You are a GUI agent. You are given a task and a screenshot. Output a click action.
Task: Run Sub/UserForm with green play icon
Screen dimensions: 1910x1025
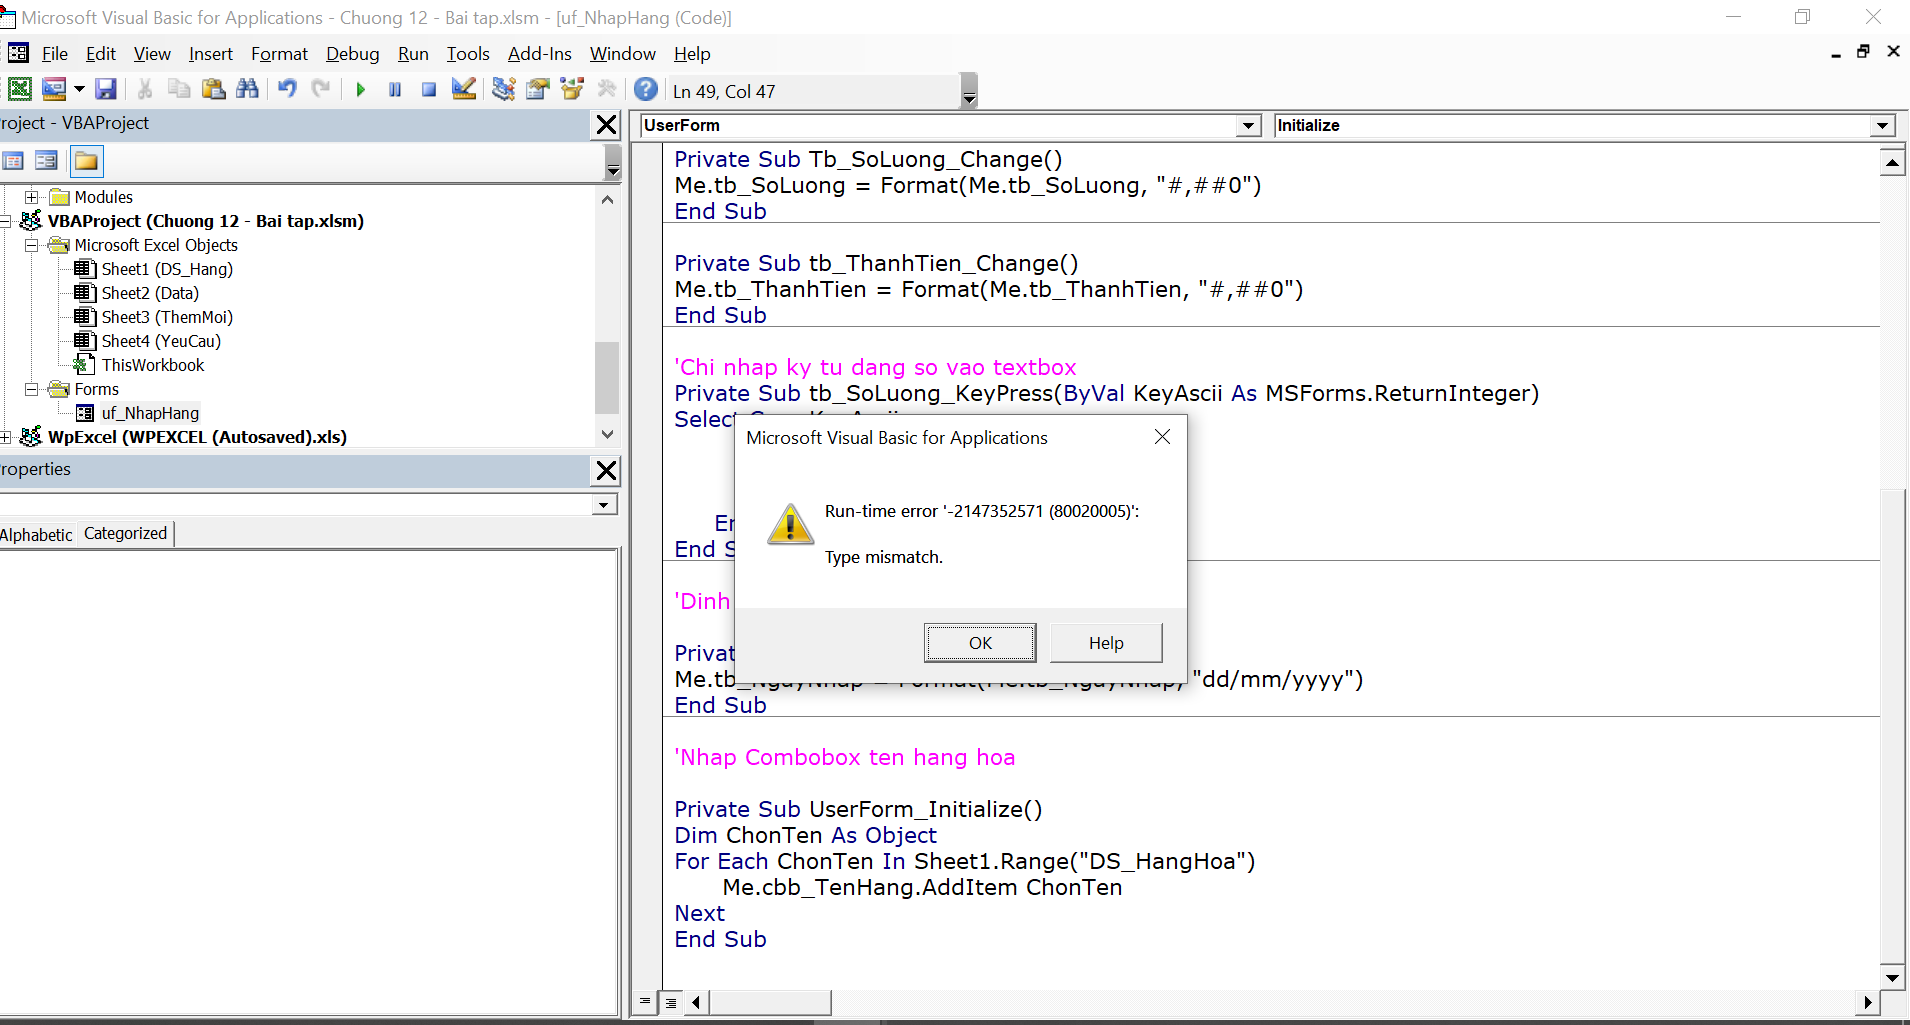pyautogui.click(x=361, y=90)
